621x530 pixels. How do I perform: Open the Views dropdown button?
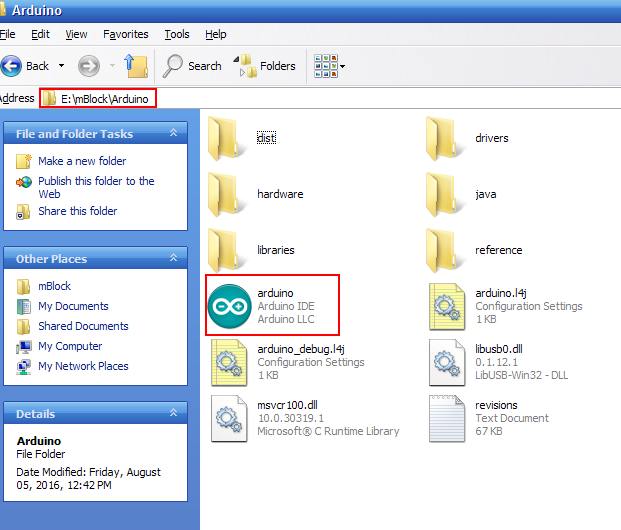(x=329, y=66)
